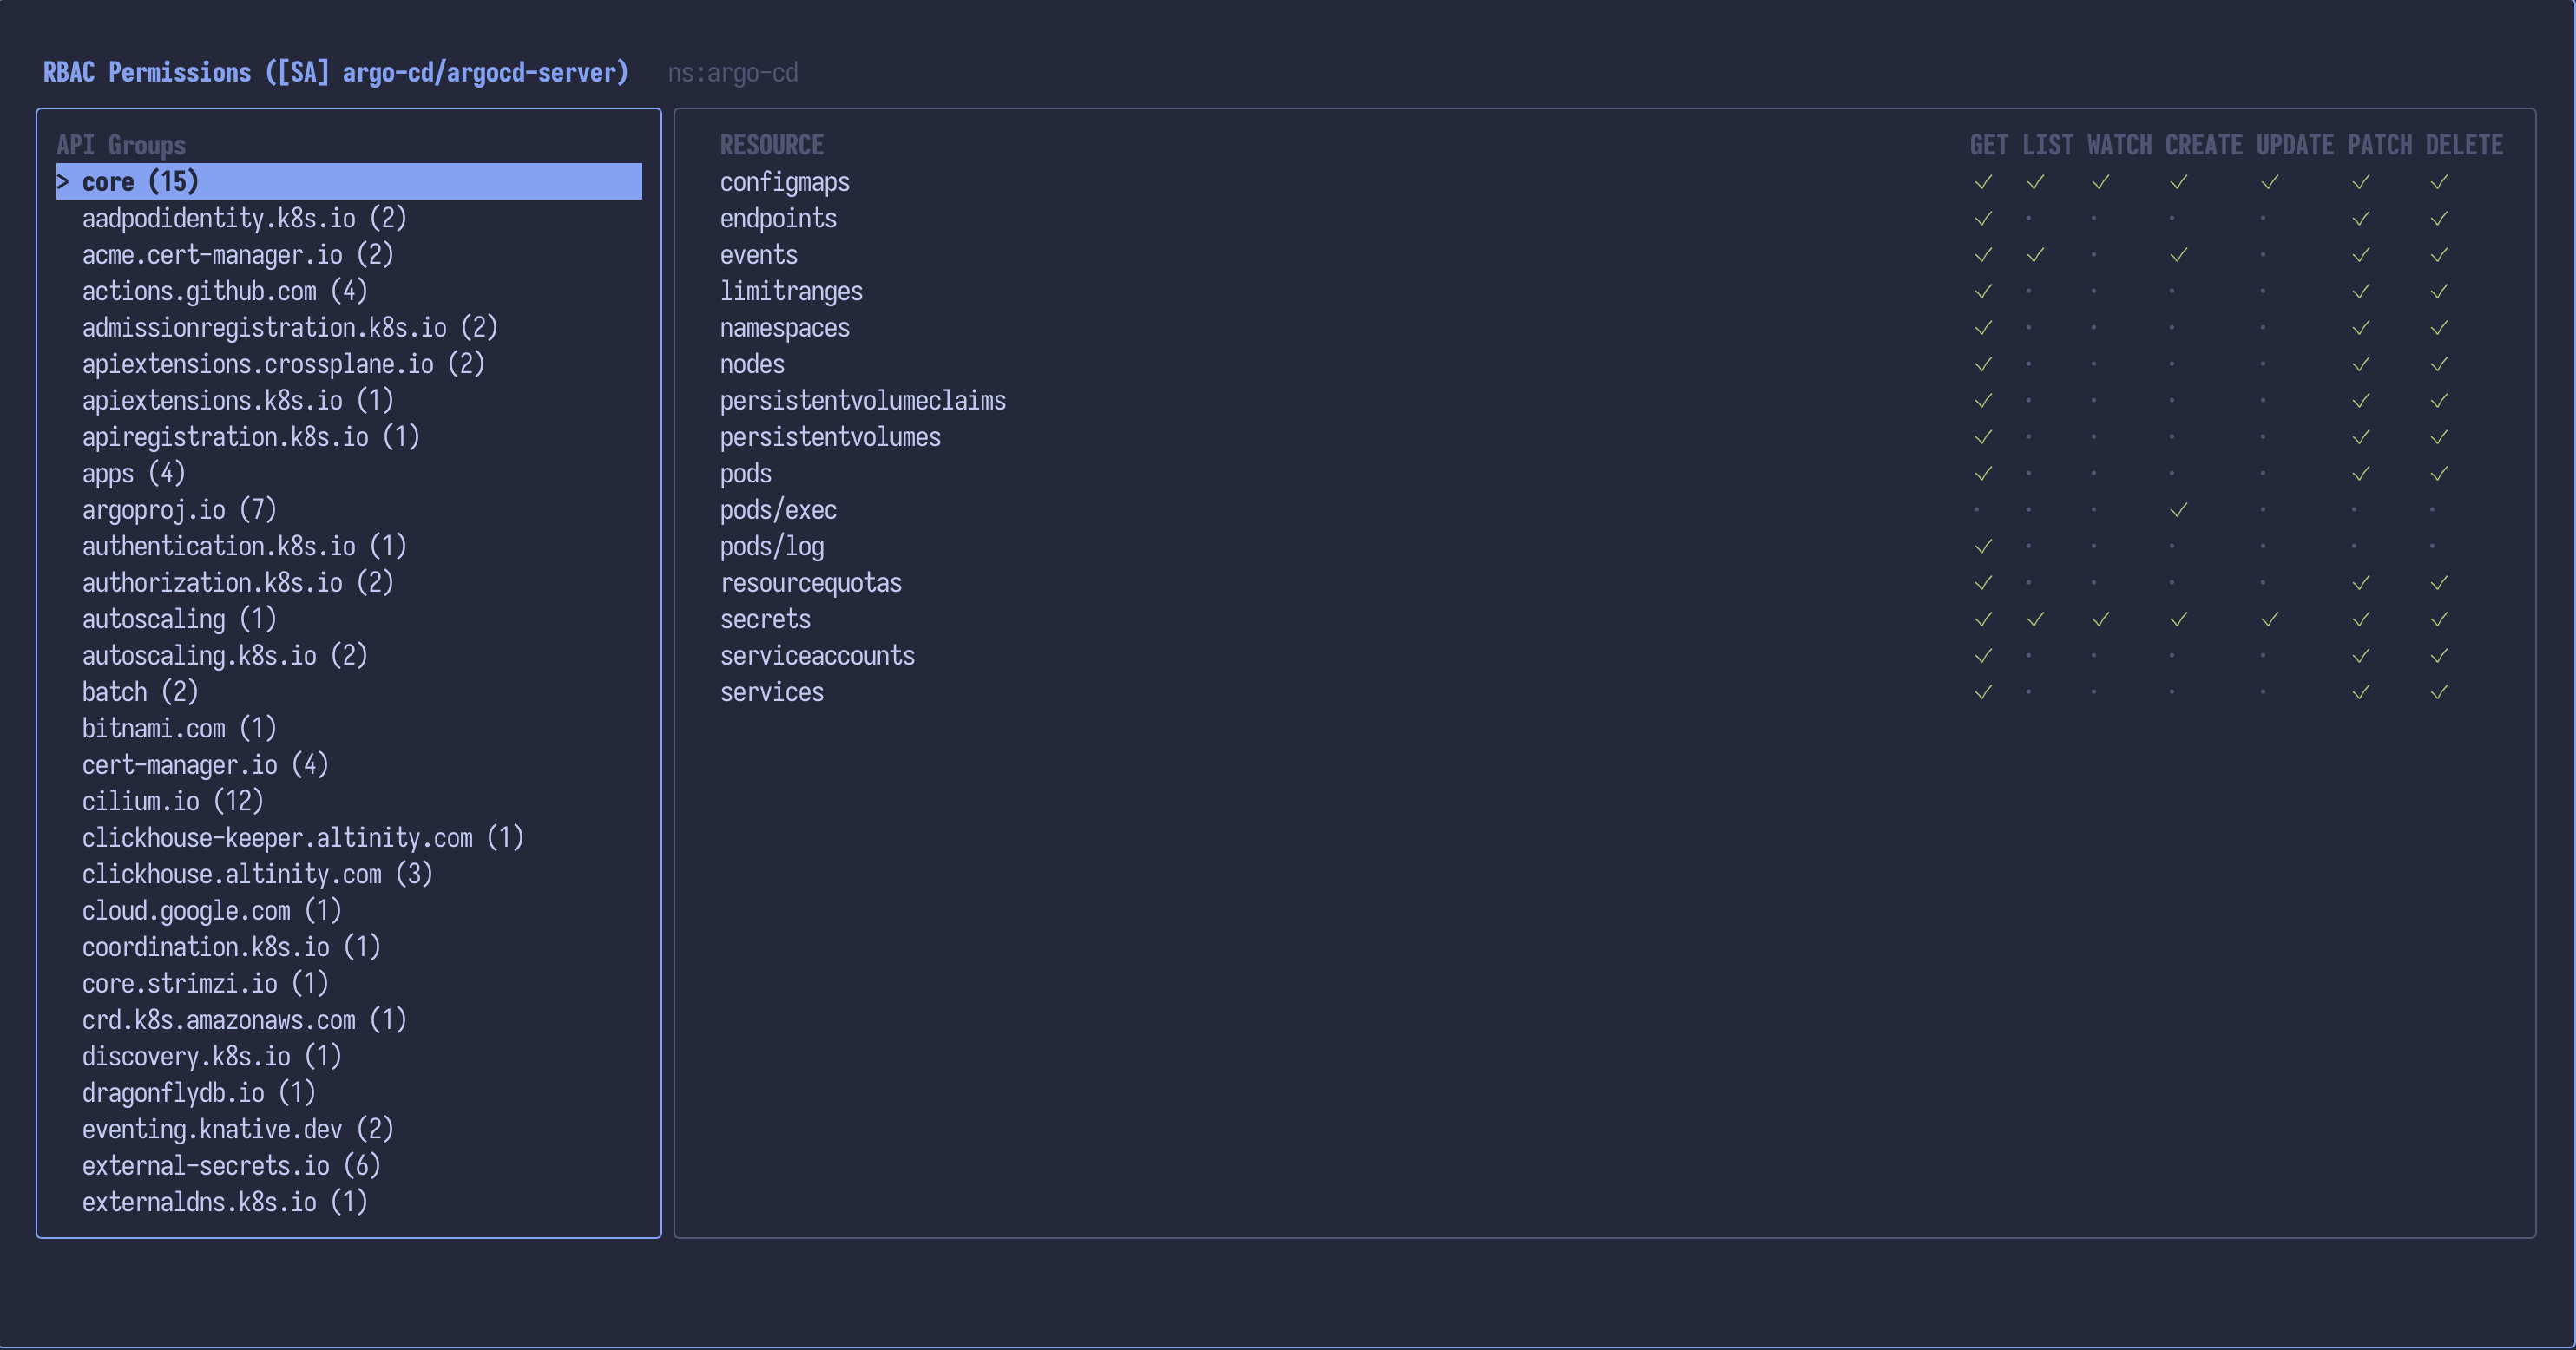Click the ns:argo-cd namespace label
The height and width of the screenshot is (1350, 2576).
tap(732, 73)
